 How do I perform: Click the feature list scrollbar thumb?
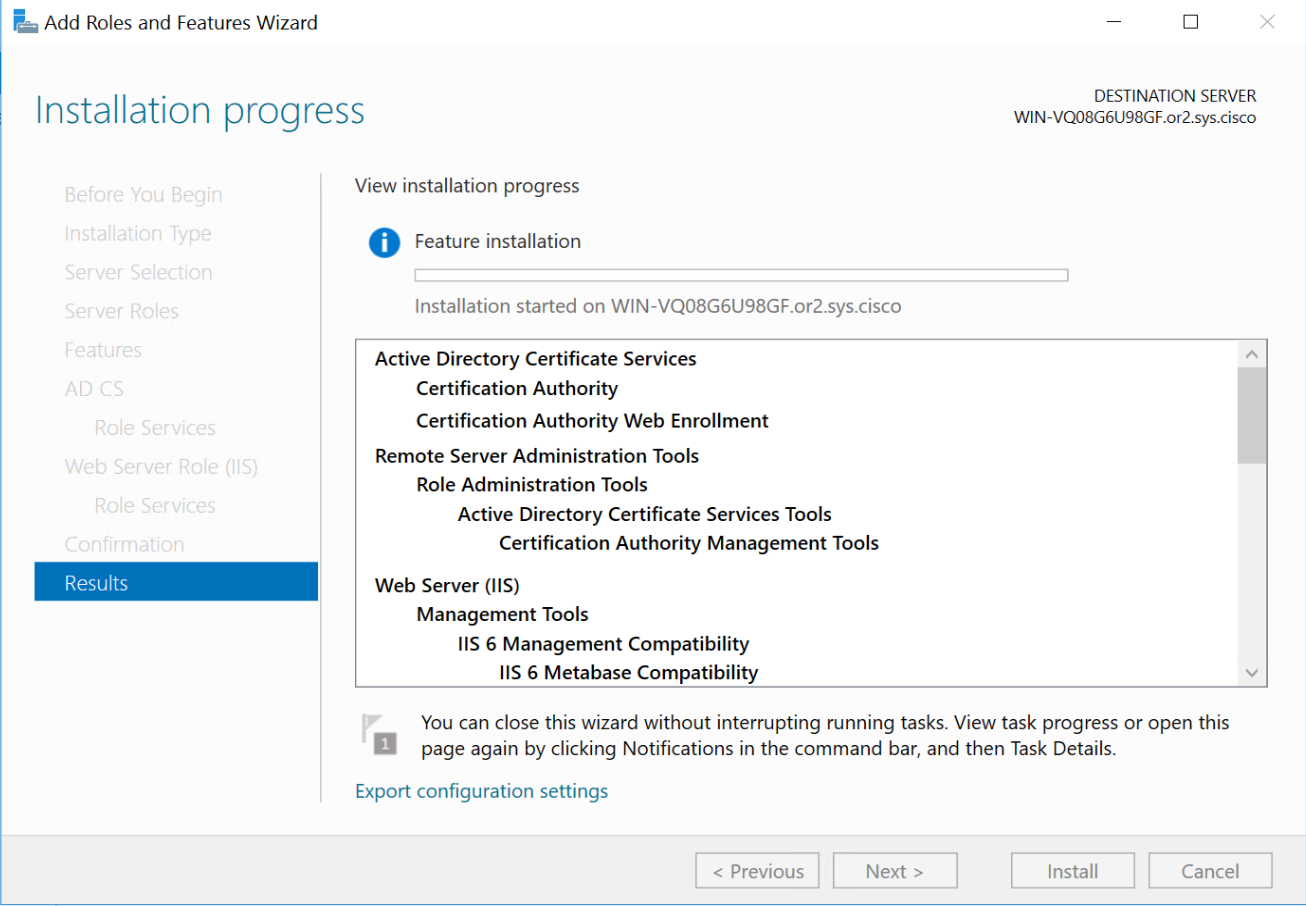point(1251,415)
